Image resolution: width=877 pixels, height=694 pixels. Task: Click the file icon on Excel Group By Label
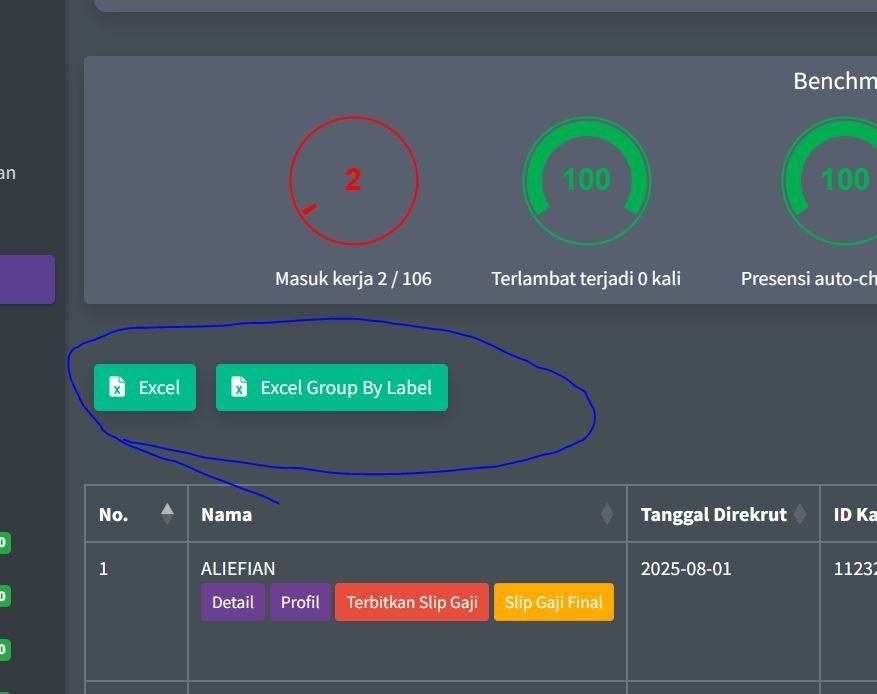tap(239, 388)
